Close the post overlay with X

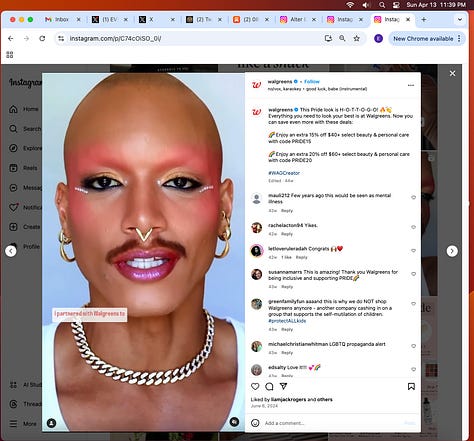click(x=452, y=73)
